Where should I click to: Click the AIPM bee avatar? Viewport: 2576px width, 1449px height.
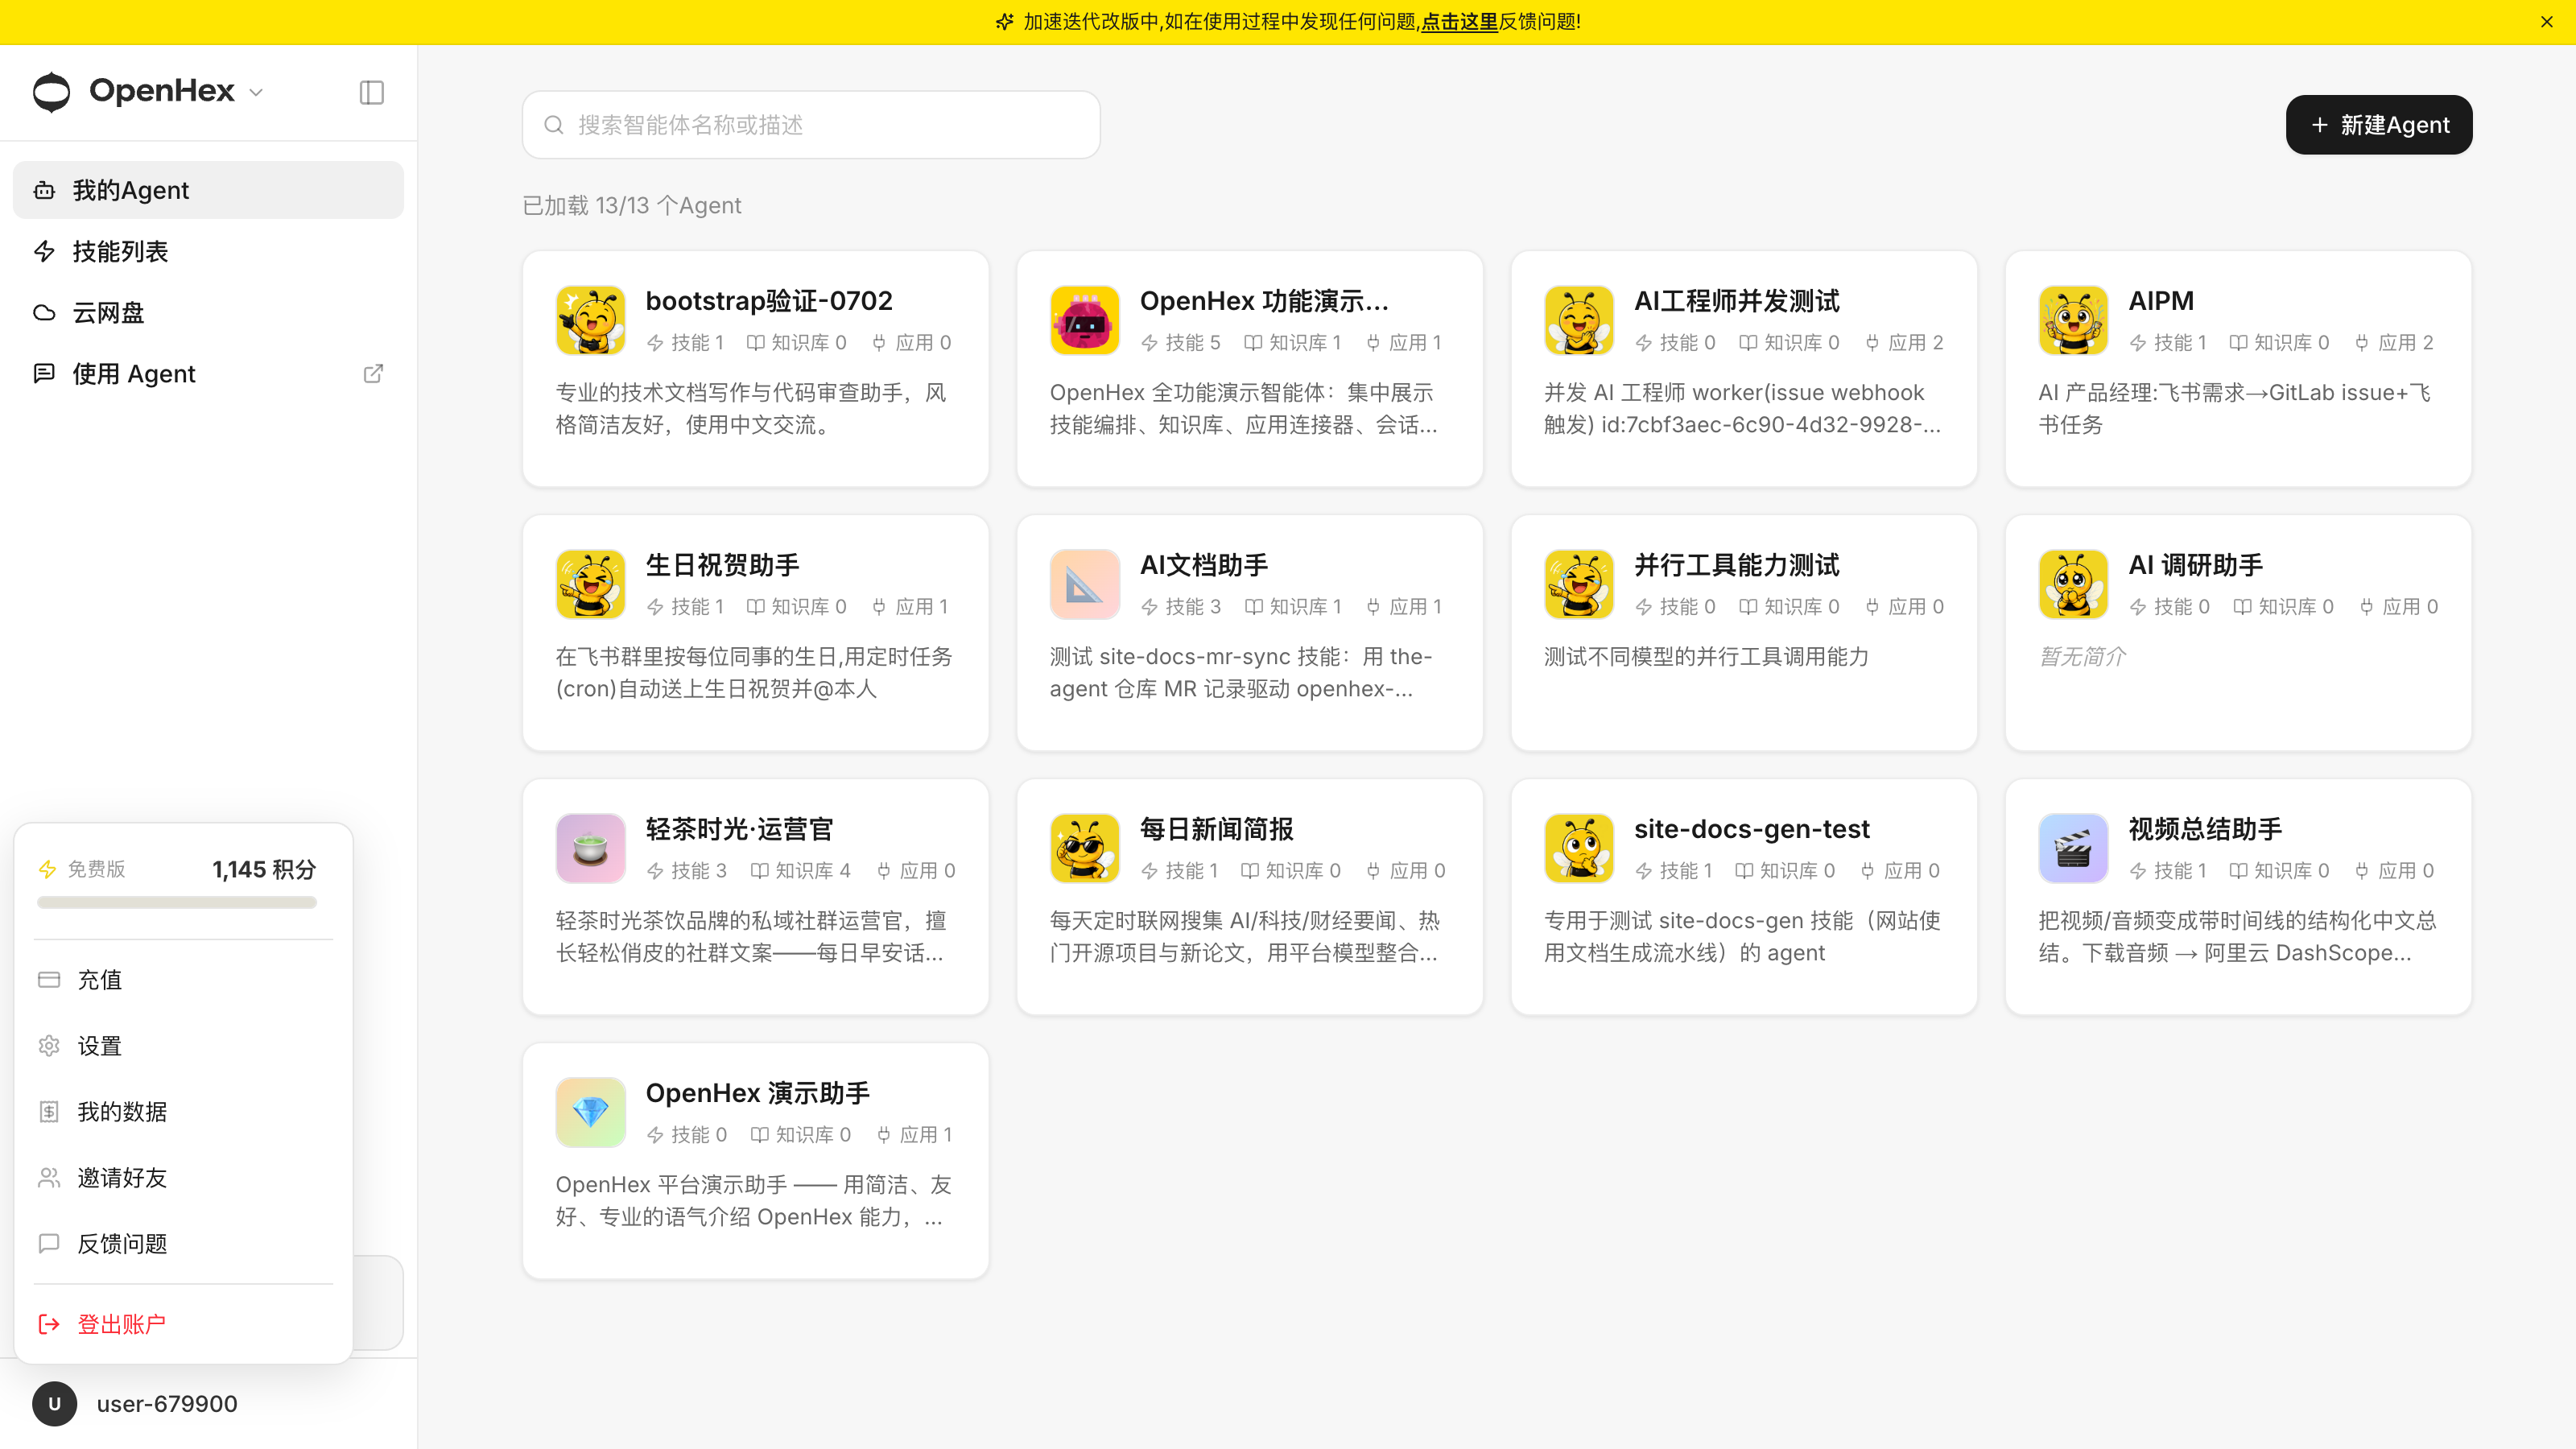(2073, 320)
